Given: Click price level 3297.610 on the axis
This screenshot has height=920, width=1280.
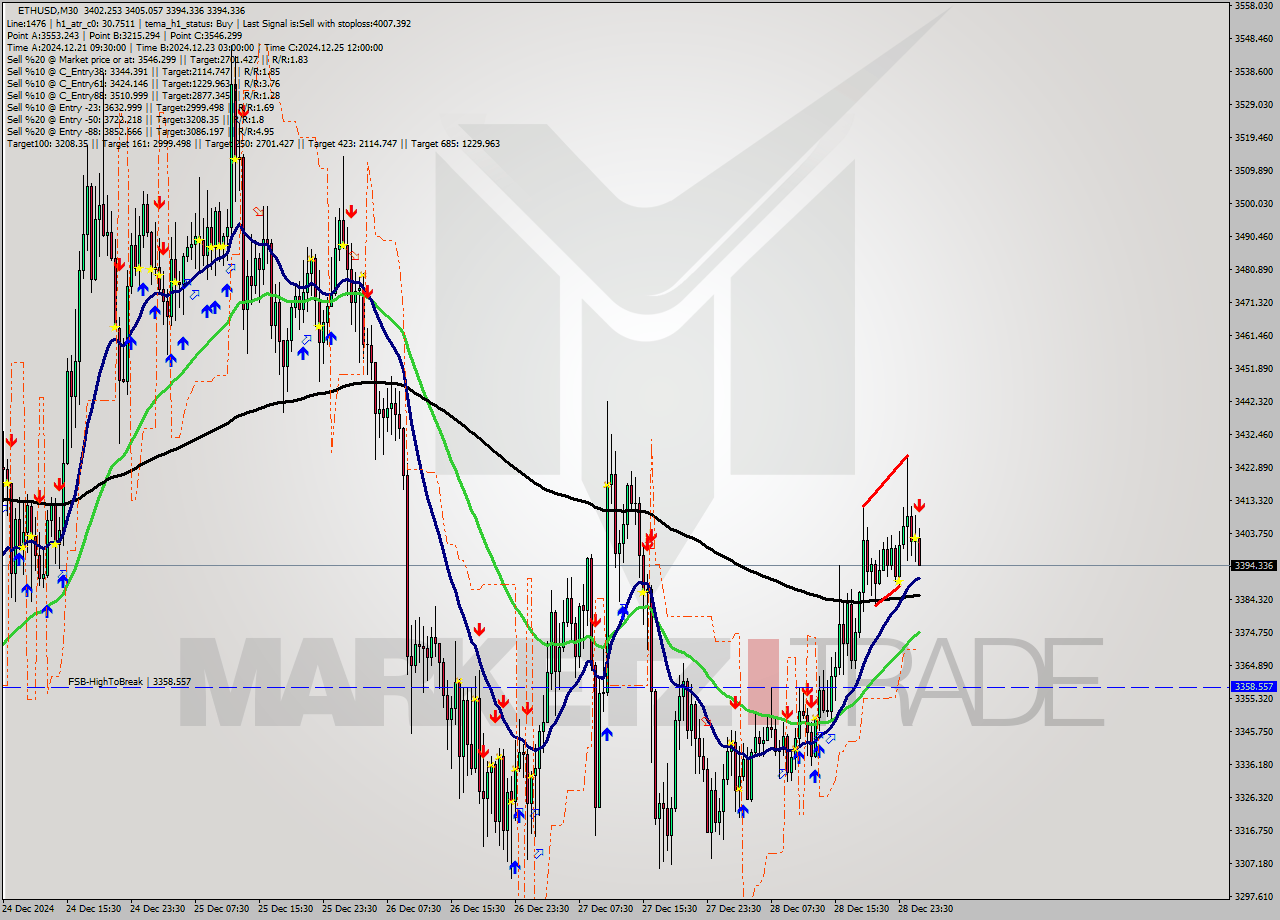Looking at the screenshot, I should coord(1253,896).
